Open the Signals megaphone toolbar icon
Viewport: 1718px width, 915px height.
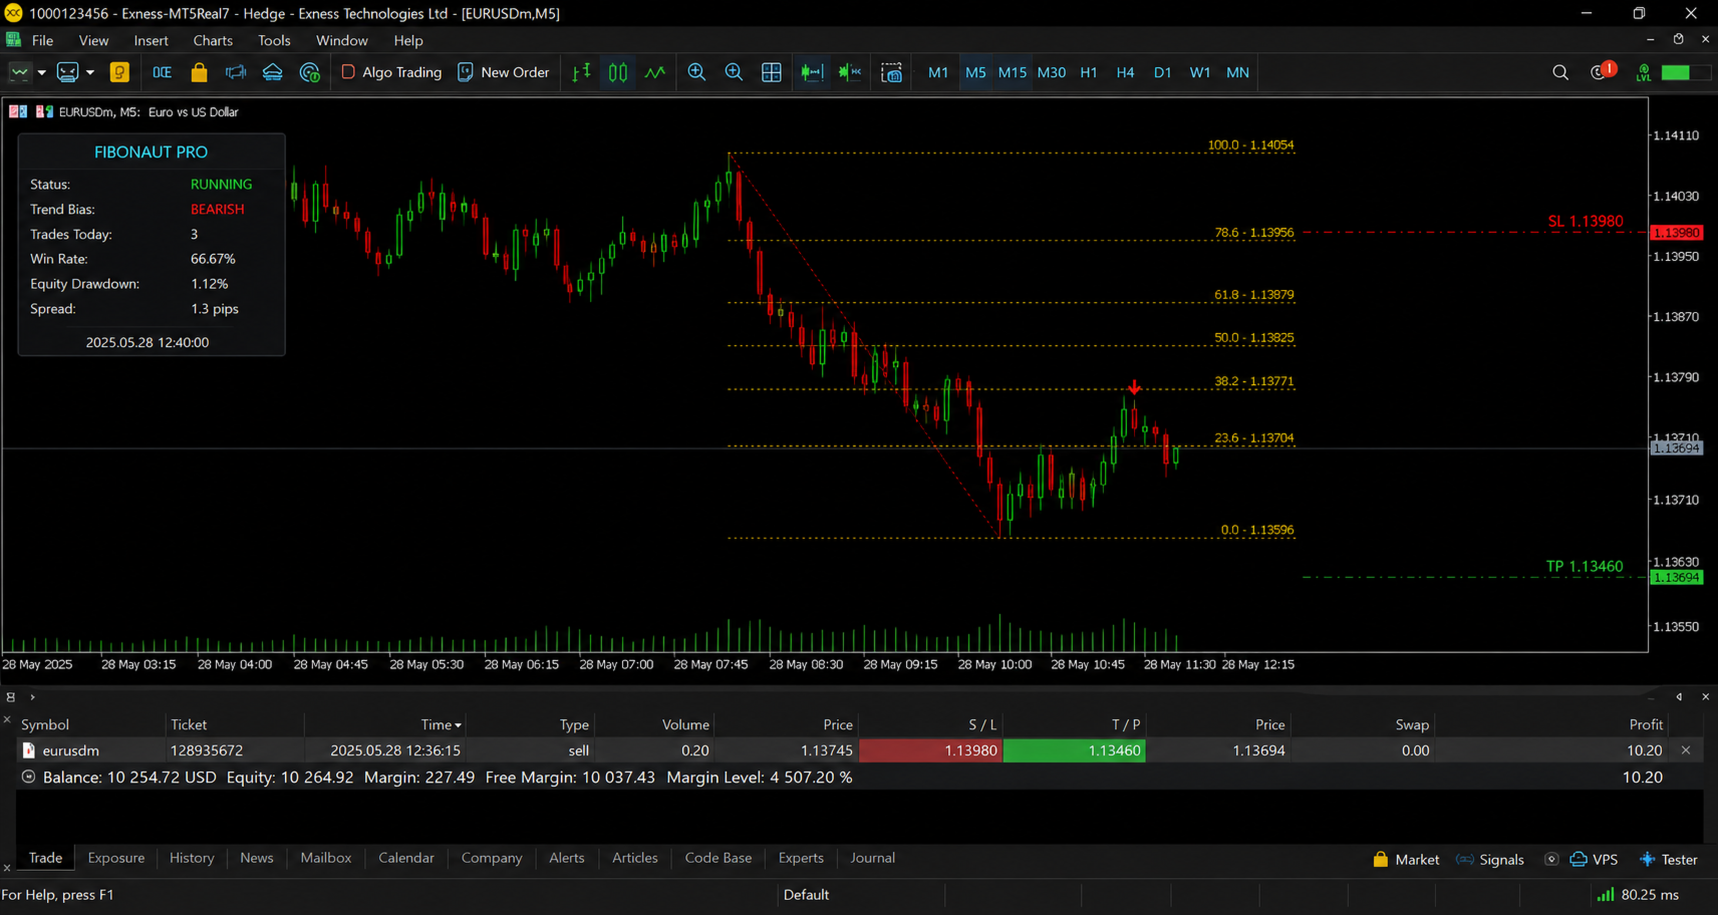235,72
